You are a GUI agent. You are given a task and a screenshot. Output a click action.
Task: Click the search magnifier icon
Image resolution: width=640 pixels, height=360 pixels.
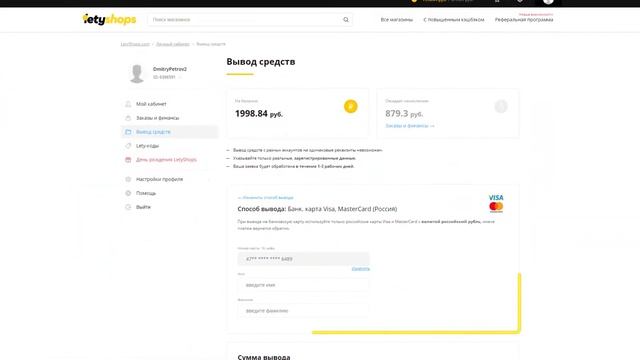coord(346,20)
